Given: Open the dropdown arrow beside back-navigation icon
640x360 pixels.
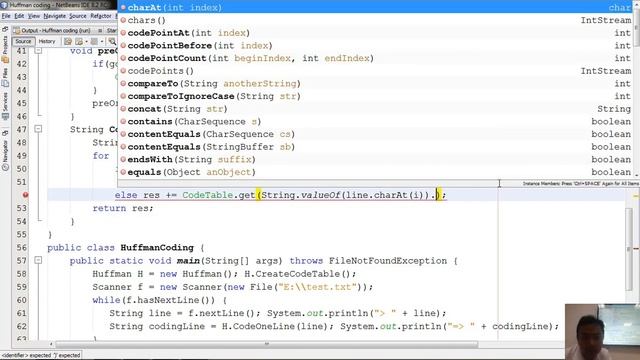Looking at the screenshot, I should pyautogui.click(x=86, y=41).
